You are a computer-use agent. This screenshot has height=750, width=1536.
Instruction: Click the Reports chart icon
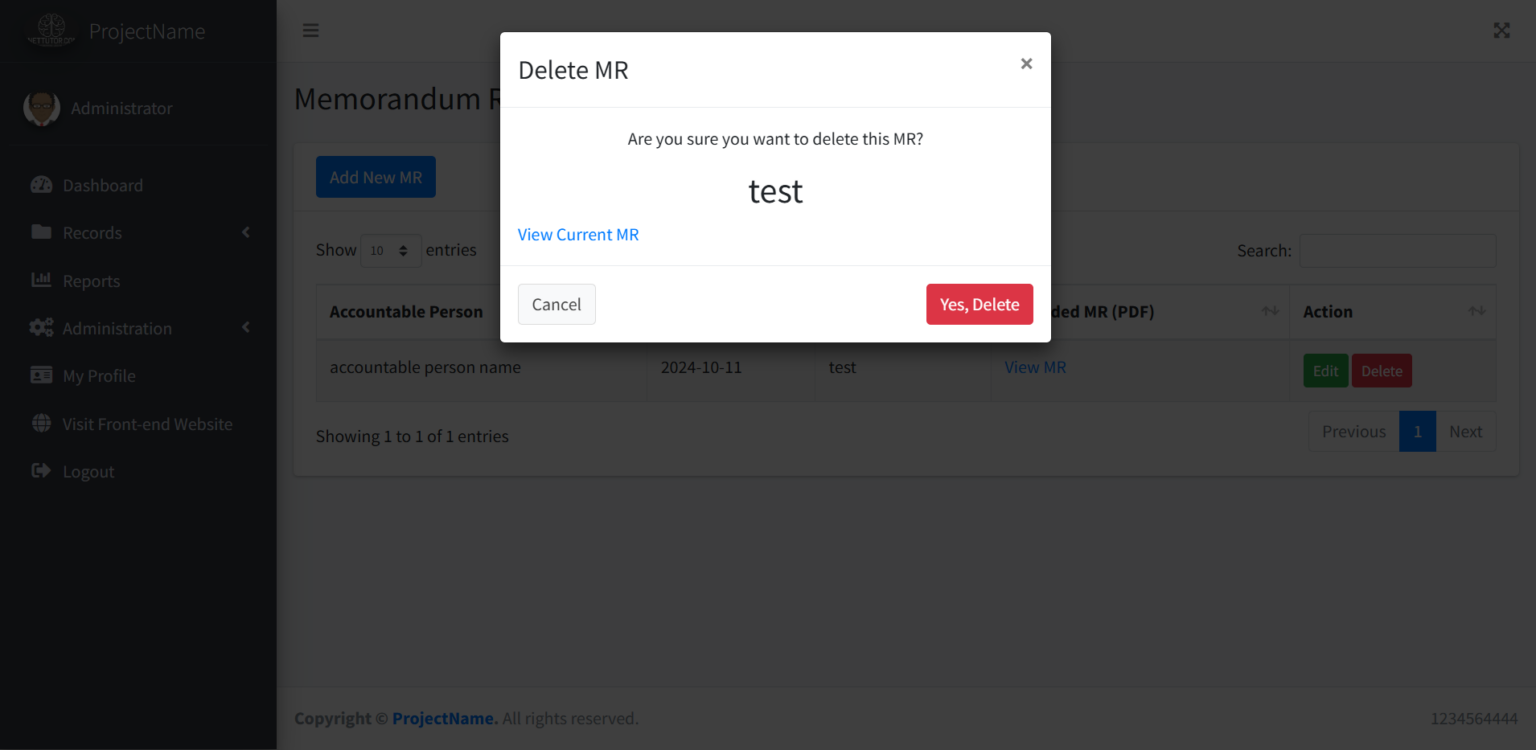41,280
